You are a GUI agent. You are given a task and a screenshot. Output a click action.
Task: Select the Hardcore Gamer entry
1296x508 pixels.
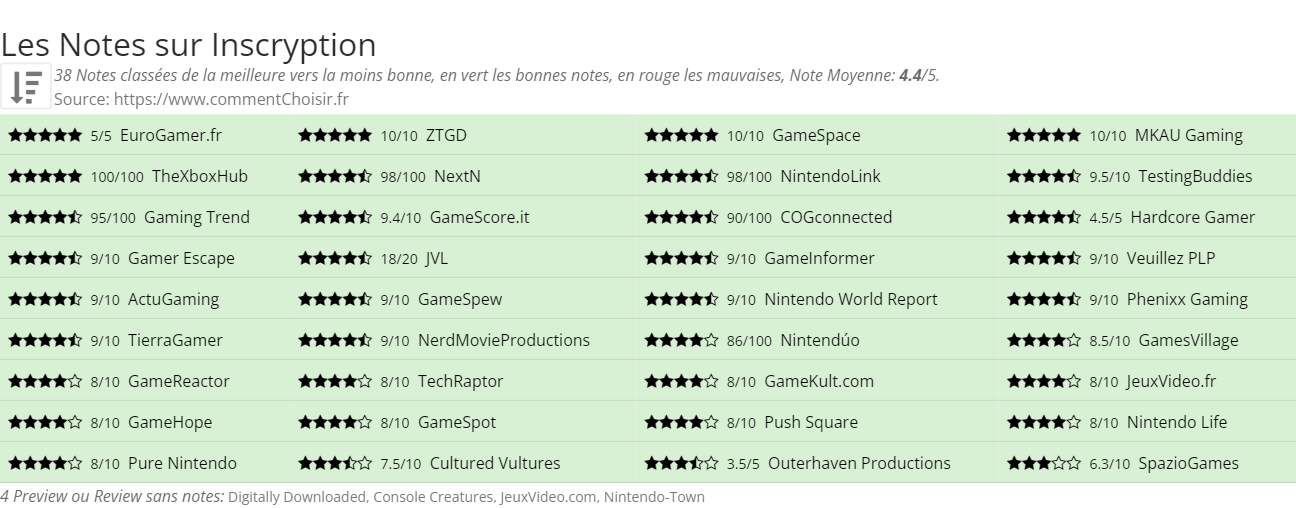[1193, 217]
